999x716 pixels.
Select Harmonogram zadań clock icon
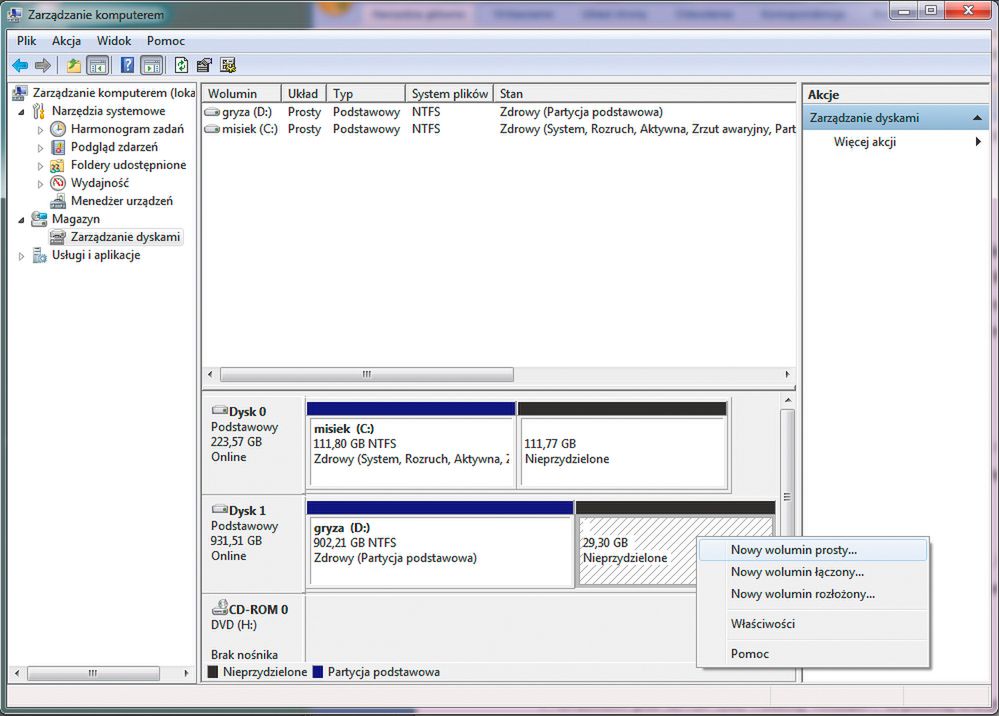point(58,129)
